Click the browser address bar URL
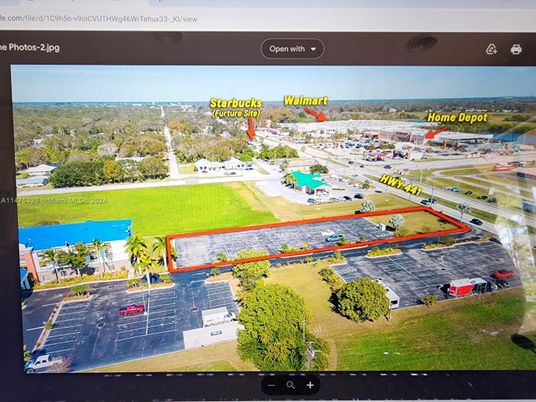 pyautogui.click(x=99, y=18)
